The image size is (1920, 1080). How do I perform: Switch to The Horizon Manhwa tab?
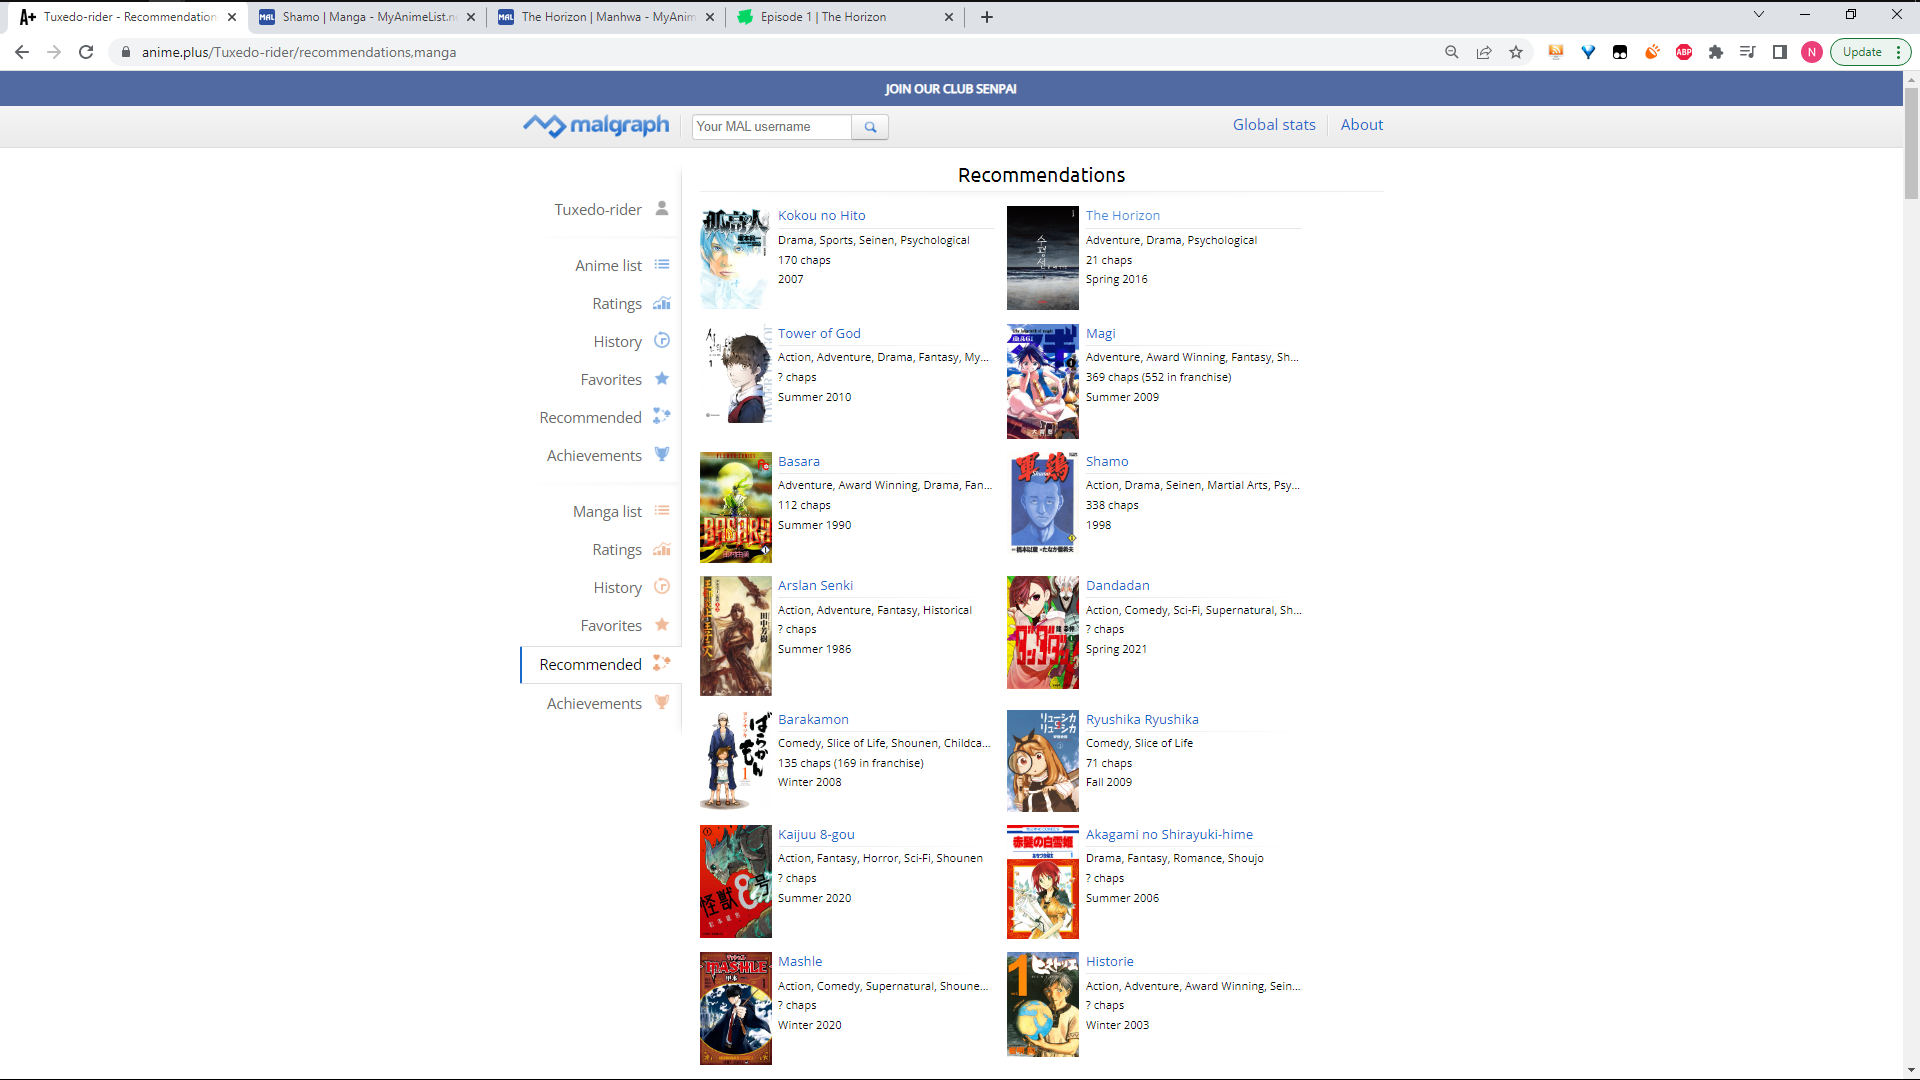(607, 17)
